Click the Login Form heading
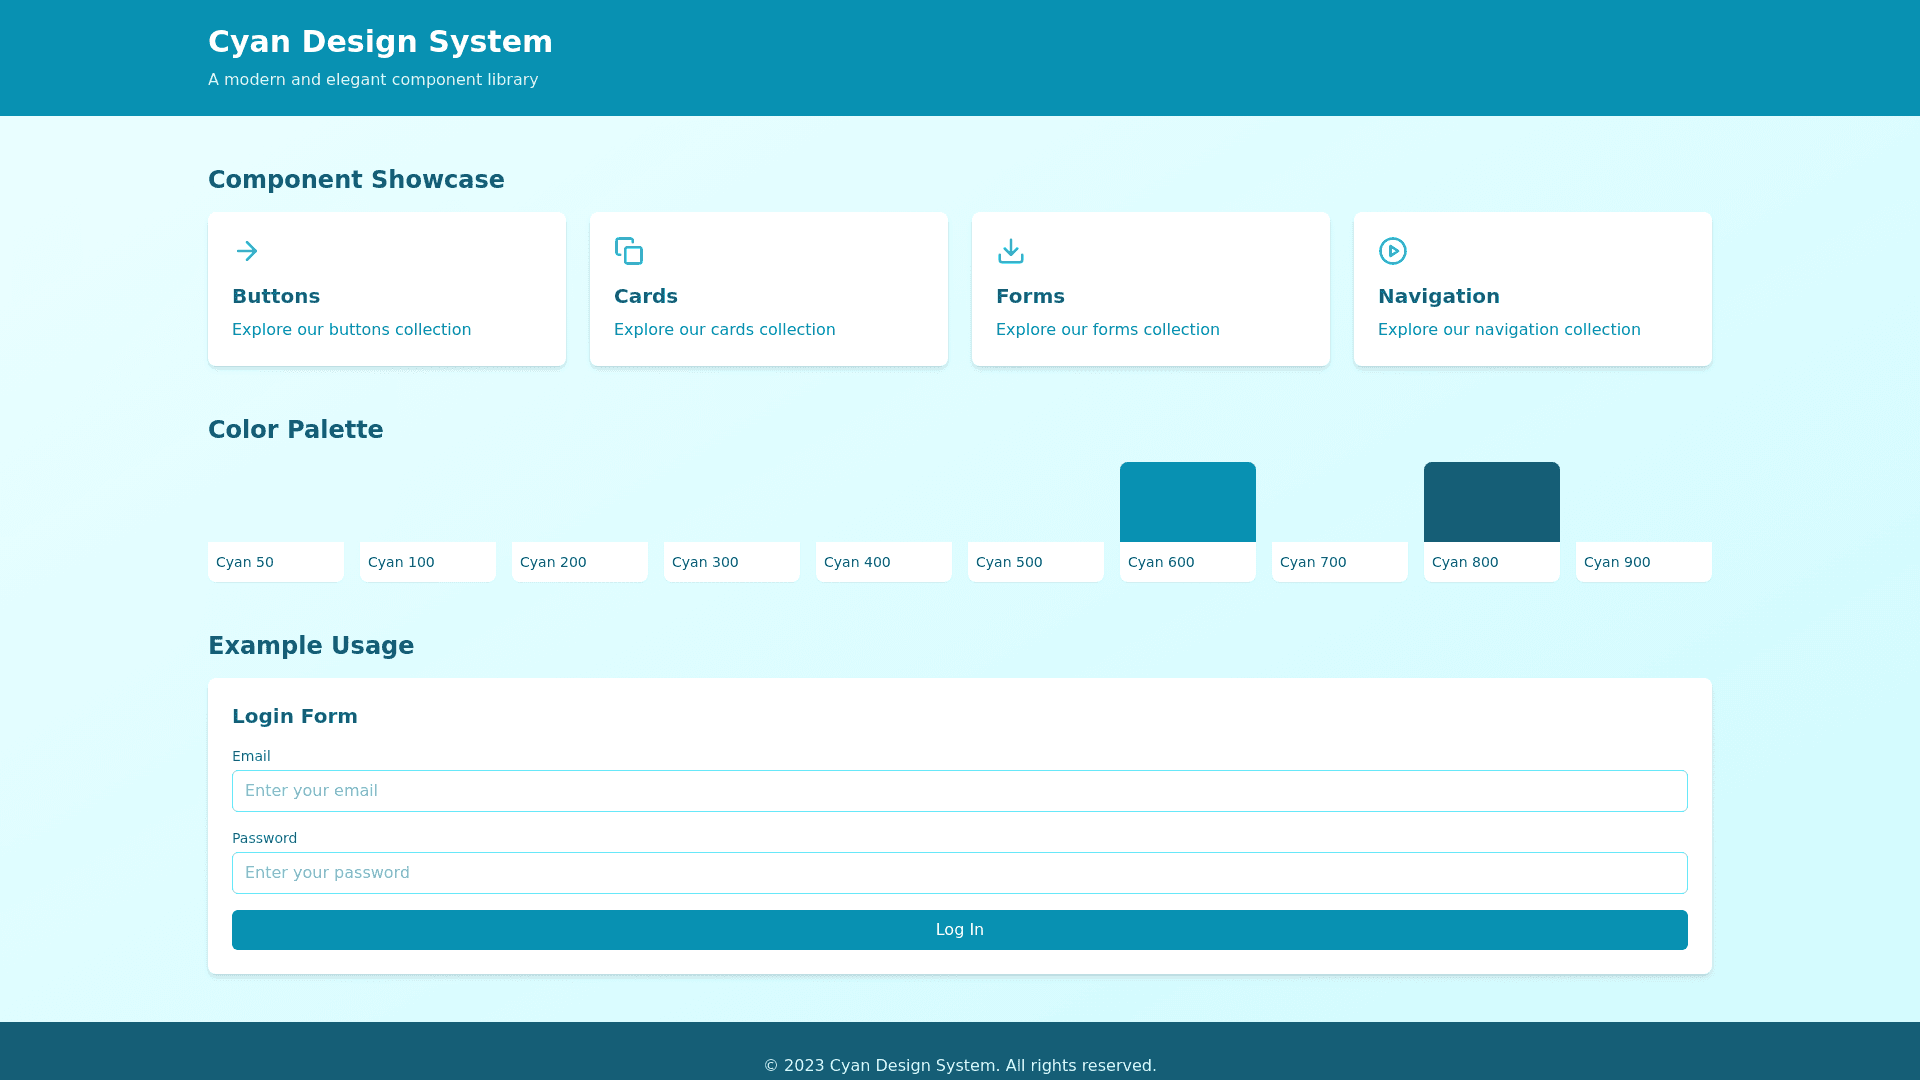The image size is (1920, 1080). tap(295, 716)
